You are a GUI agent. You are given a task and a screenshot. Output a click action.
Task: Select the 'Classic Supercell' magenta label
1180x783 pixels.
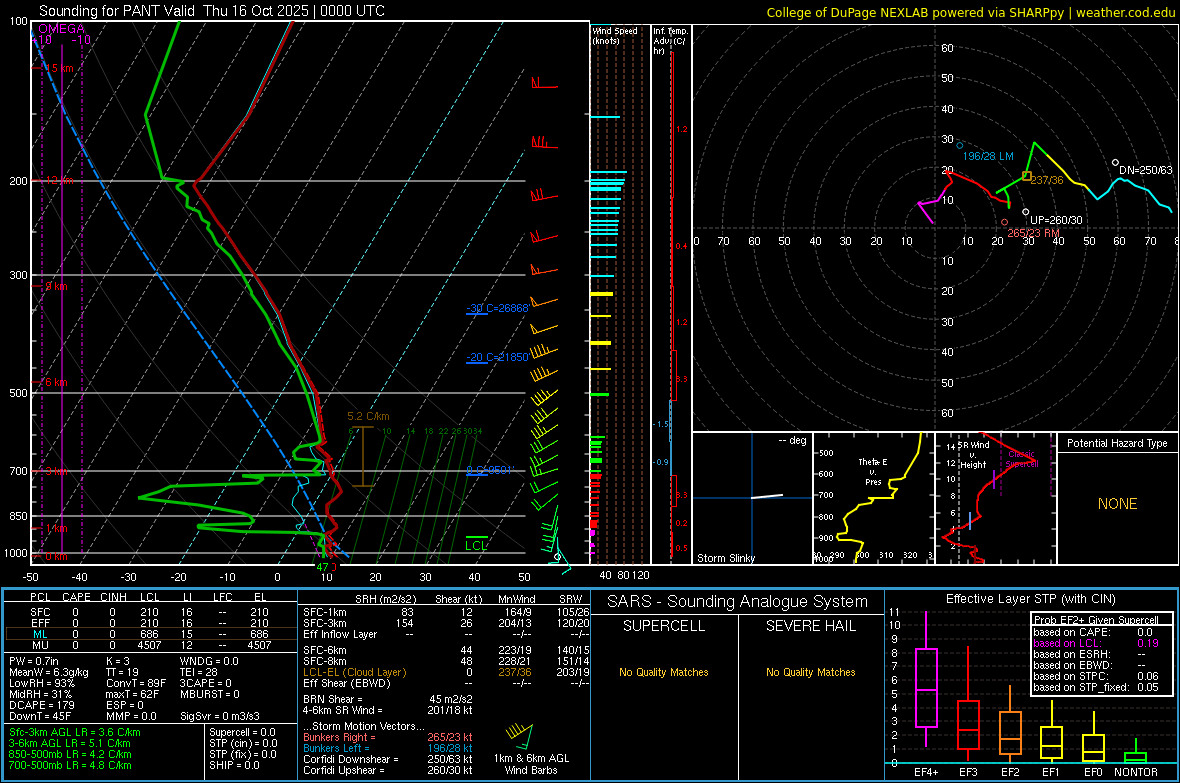point(1022,459)
